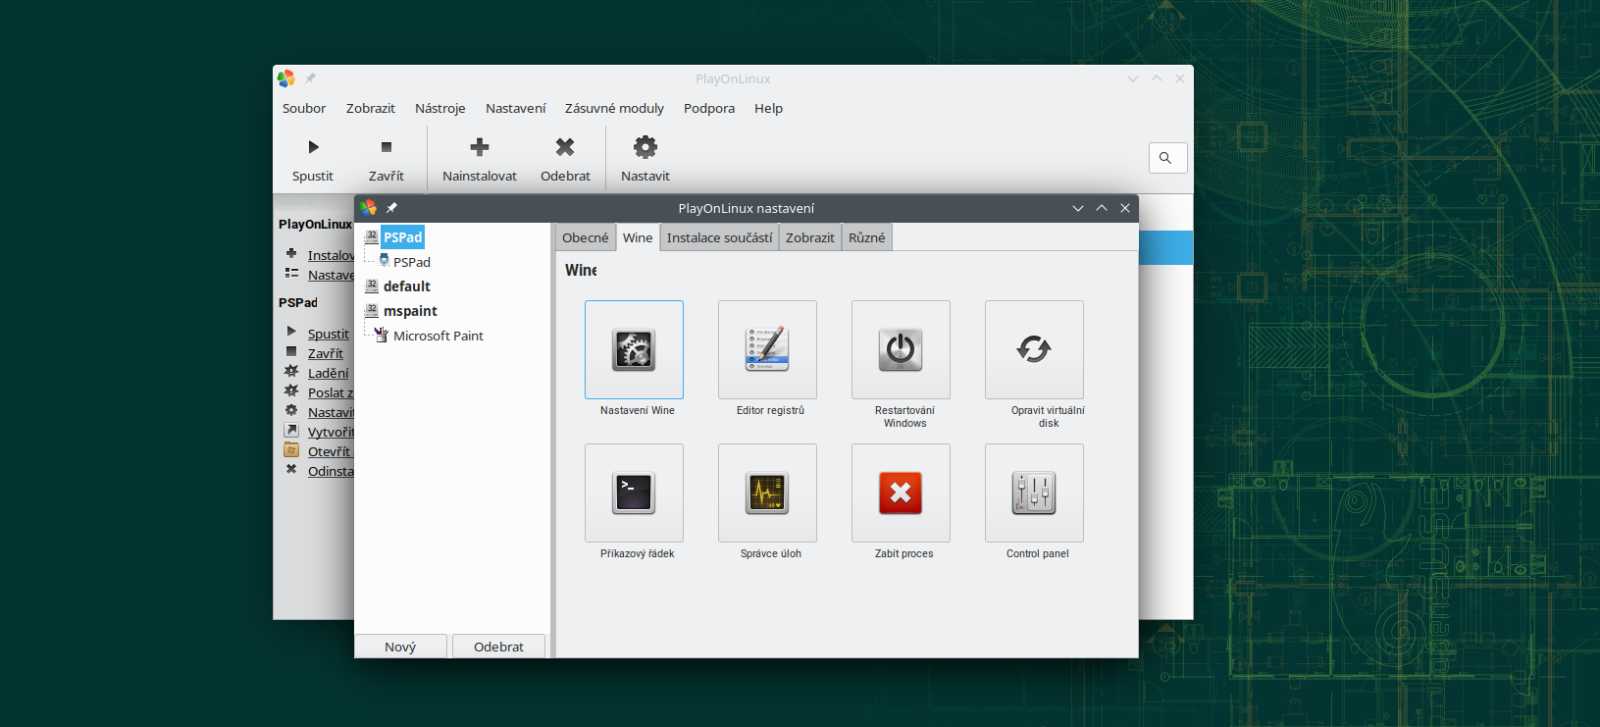Open Správce úloh task manager
Screen dimensions: 1600x727
click(x=767, y=493)
